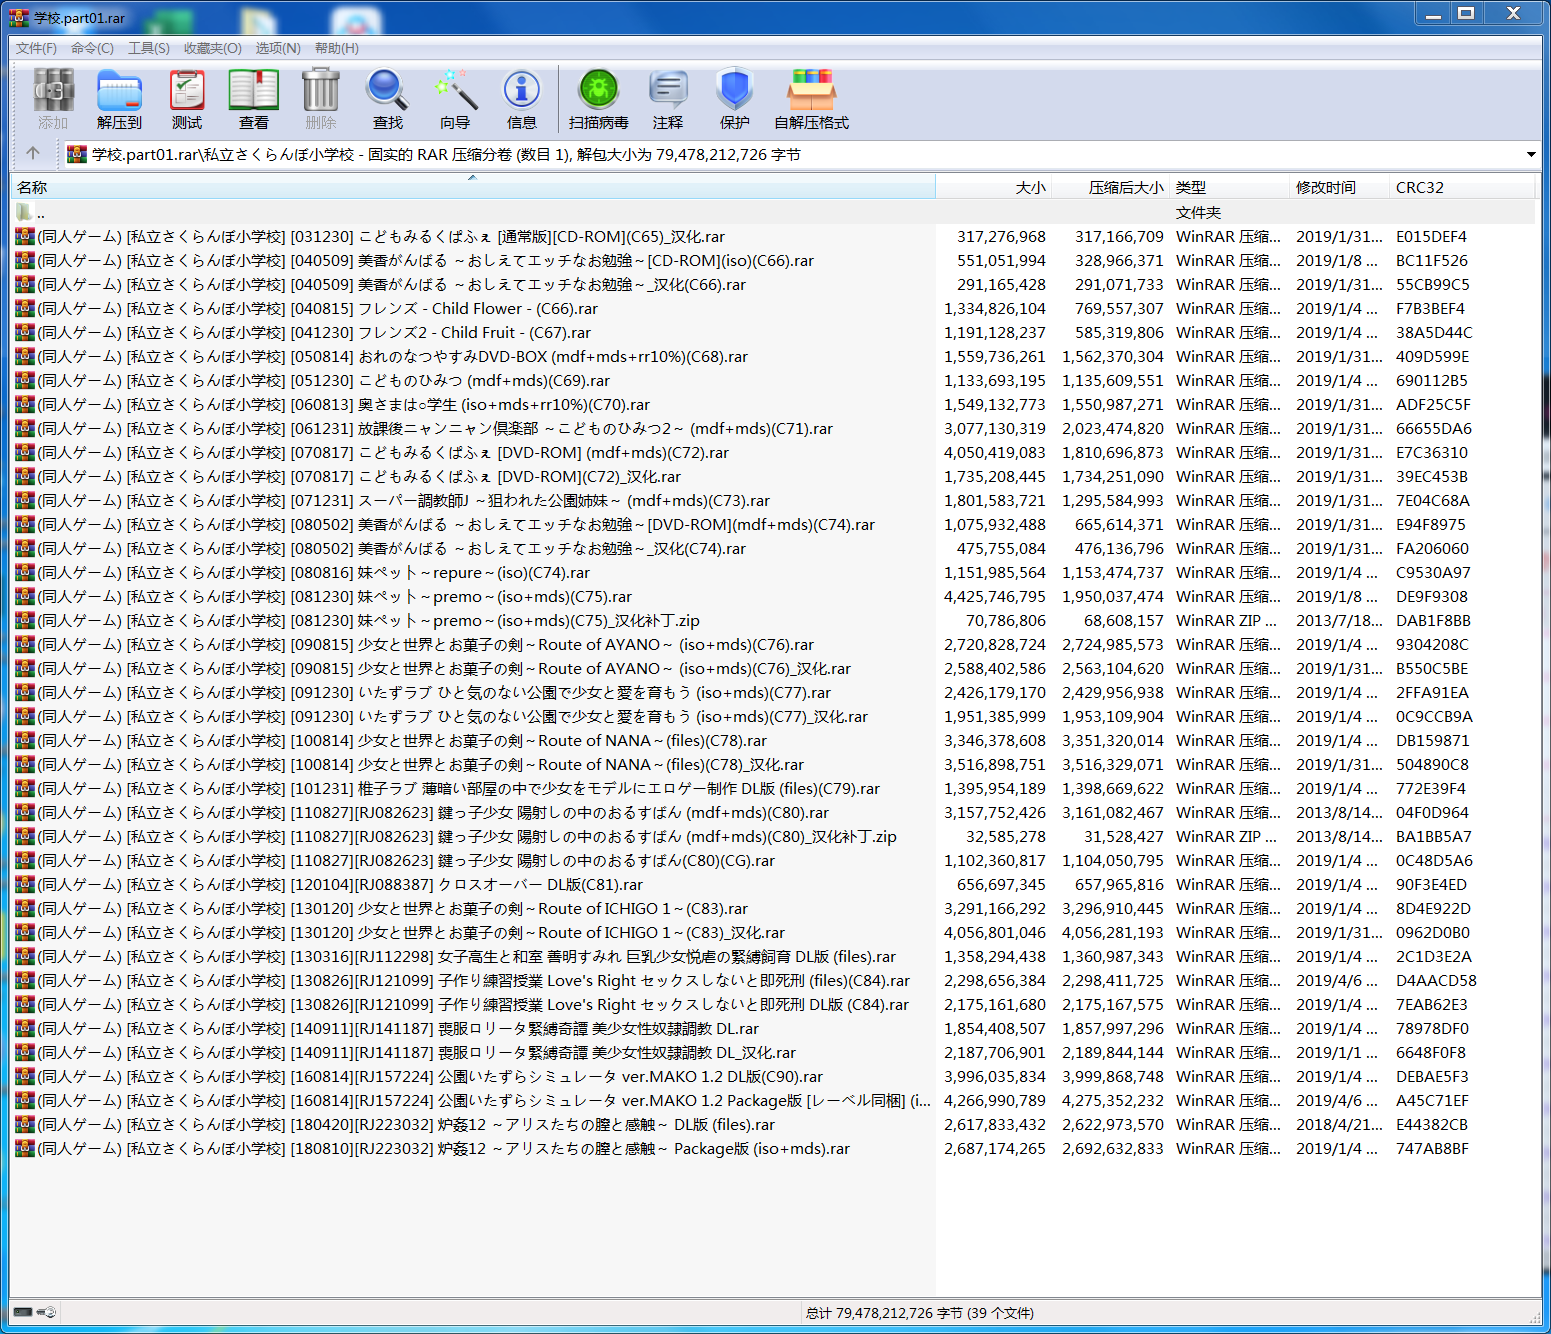Click the drive icon in the status bar

(x=24, y=1312)
